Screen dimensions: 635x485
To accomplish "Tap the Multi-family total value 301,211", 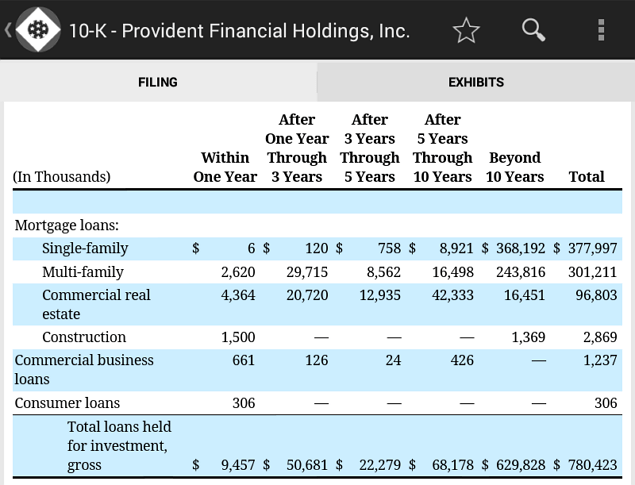I will coord(592,272).
